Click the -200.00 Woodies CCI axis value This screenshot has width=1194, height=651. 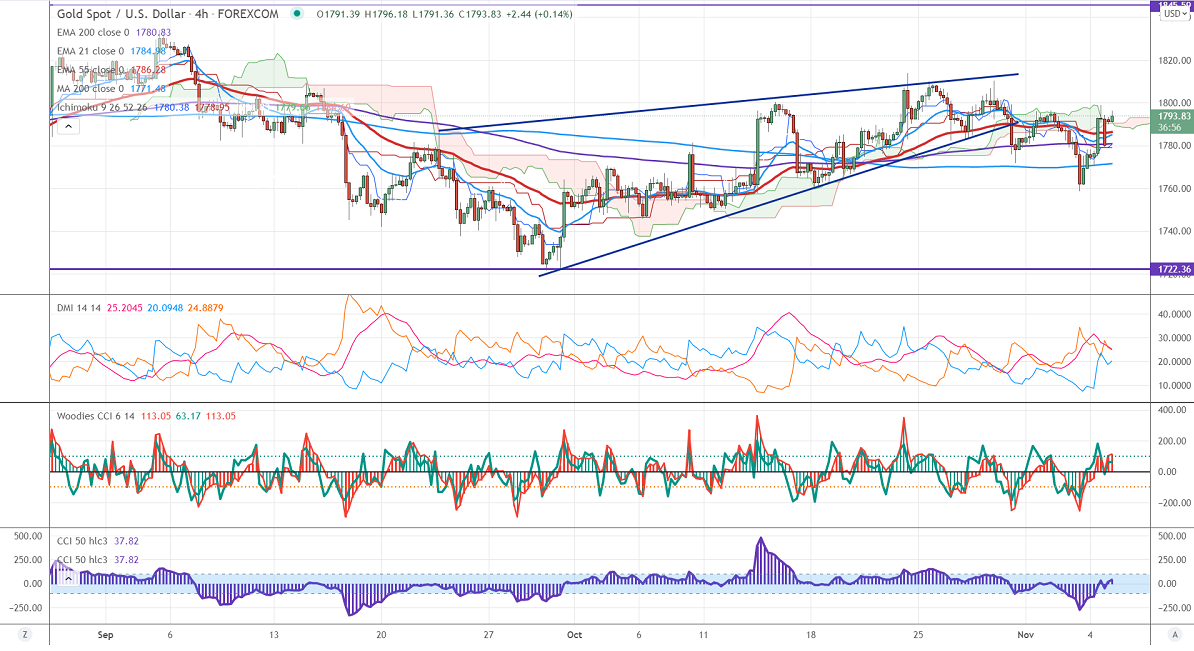tap(1173, 503)
